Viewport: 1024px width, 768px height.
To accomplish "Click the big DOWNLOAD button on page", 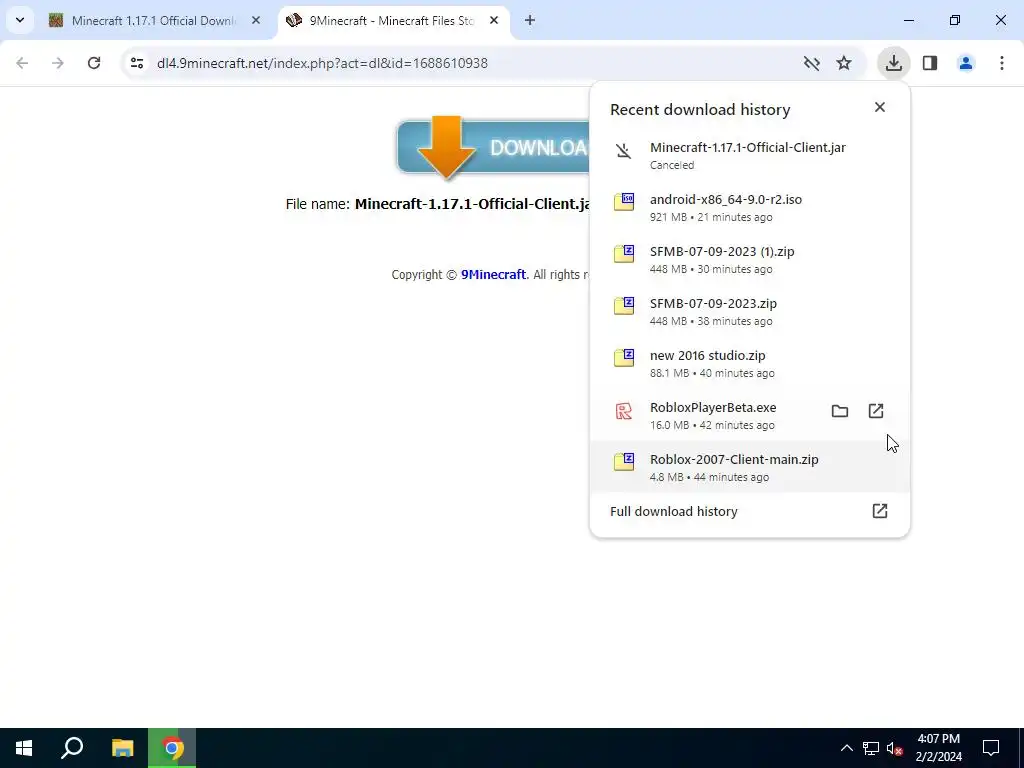I will click(x=493, y=148).
